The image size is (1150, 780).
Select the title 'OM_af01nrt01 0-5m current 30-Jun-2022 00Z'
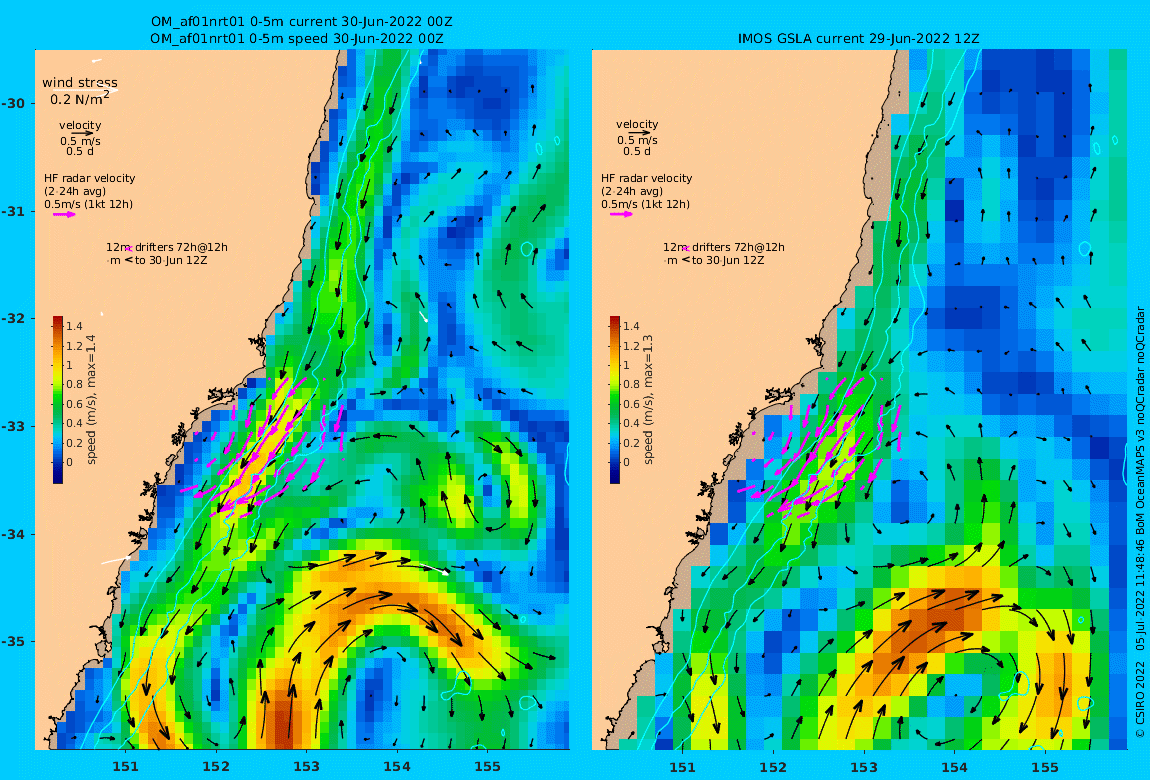coord(302,22)
